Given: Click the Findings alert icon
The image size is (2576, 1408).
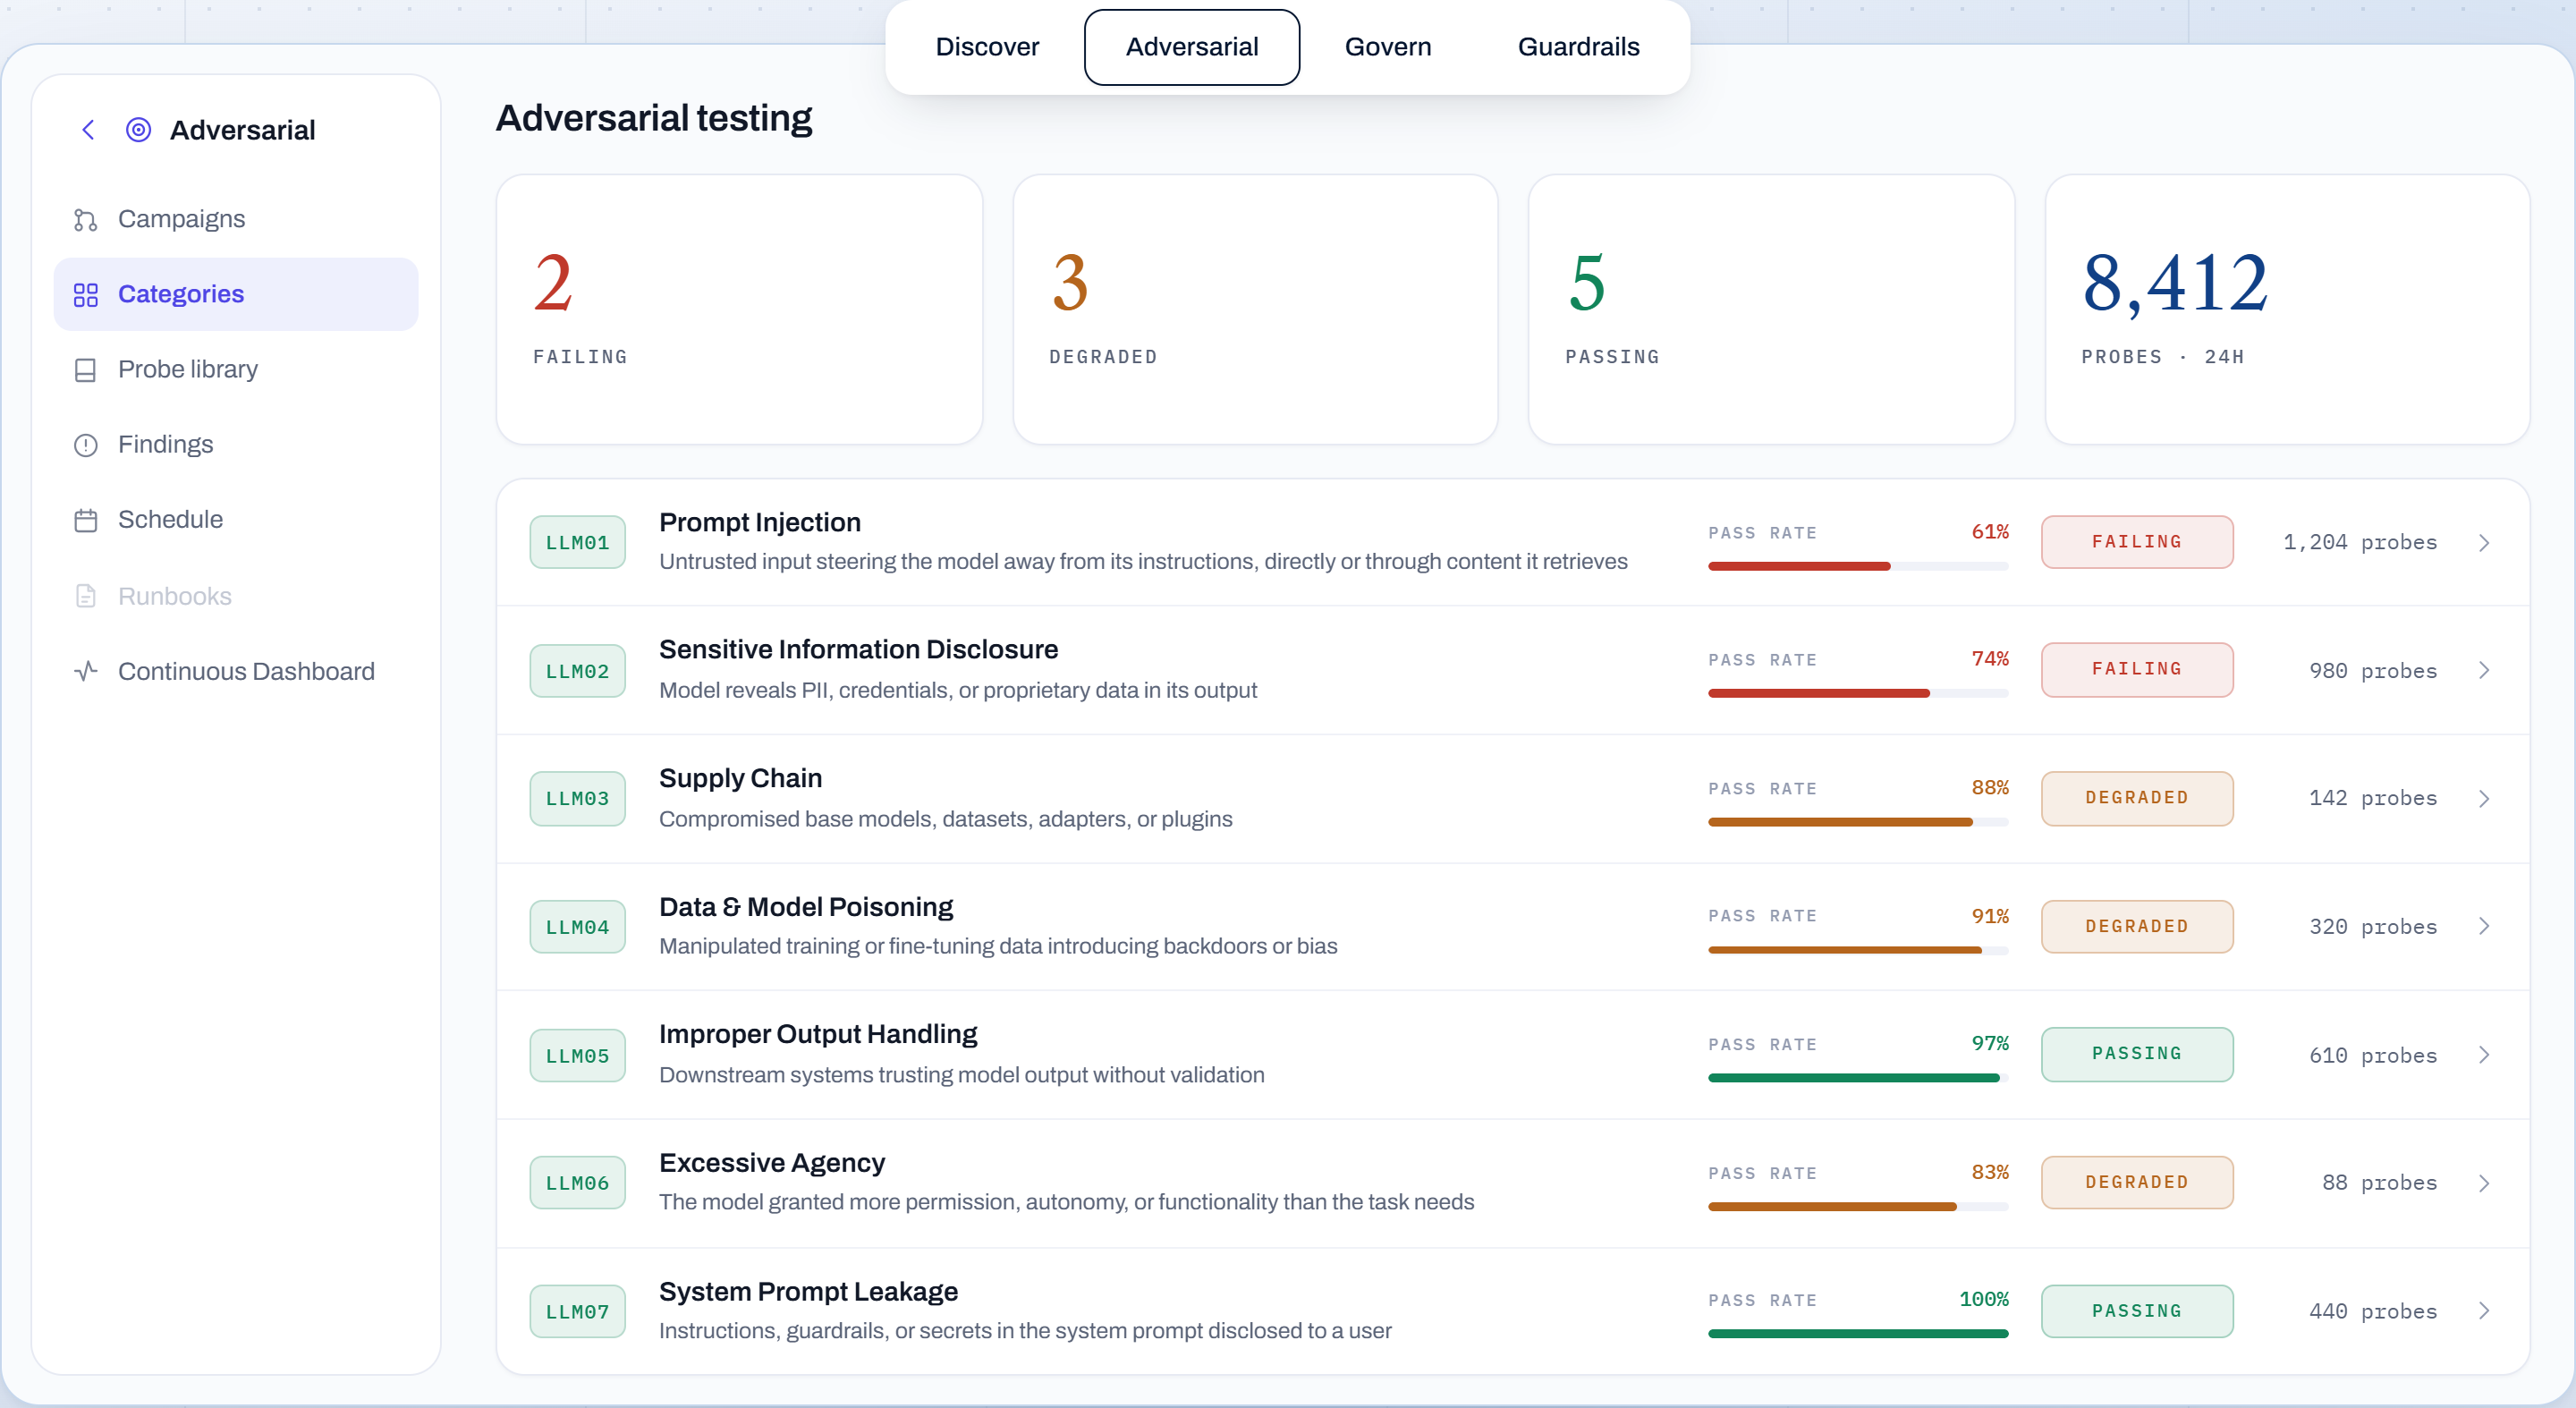Looking at the screenshot, I should (x=86, y=445).
